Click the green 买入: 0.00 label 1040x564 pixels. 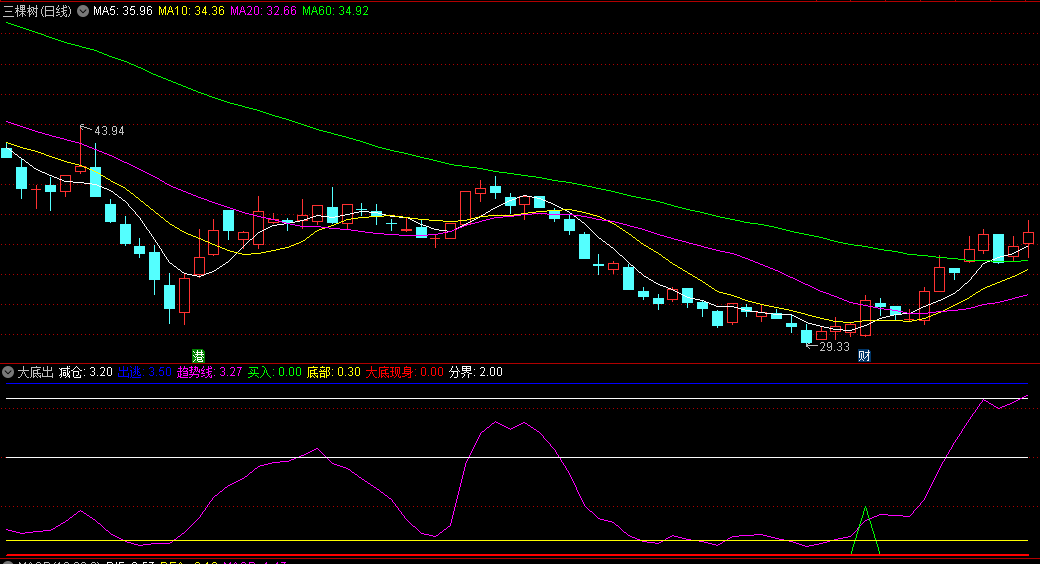click(x=274, y=372)
